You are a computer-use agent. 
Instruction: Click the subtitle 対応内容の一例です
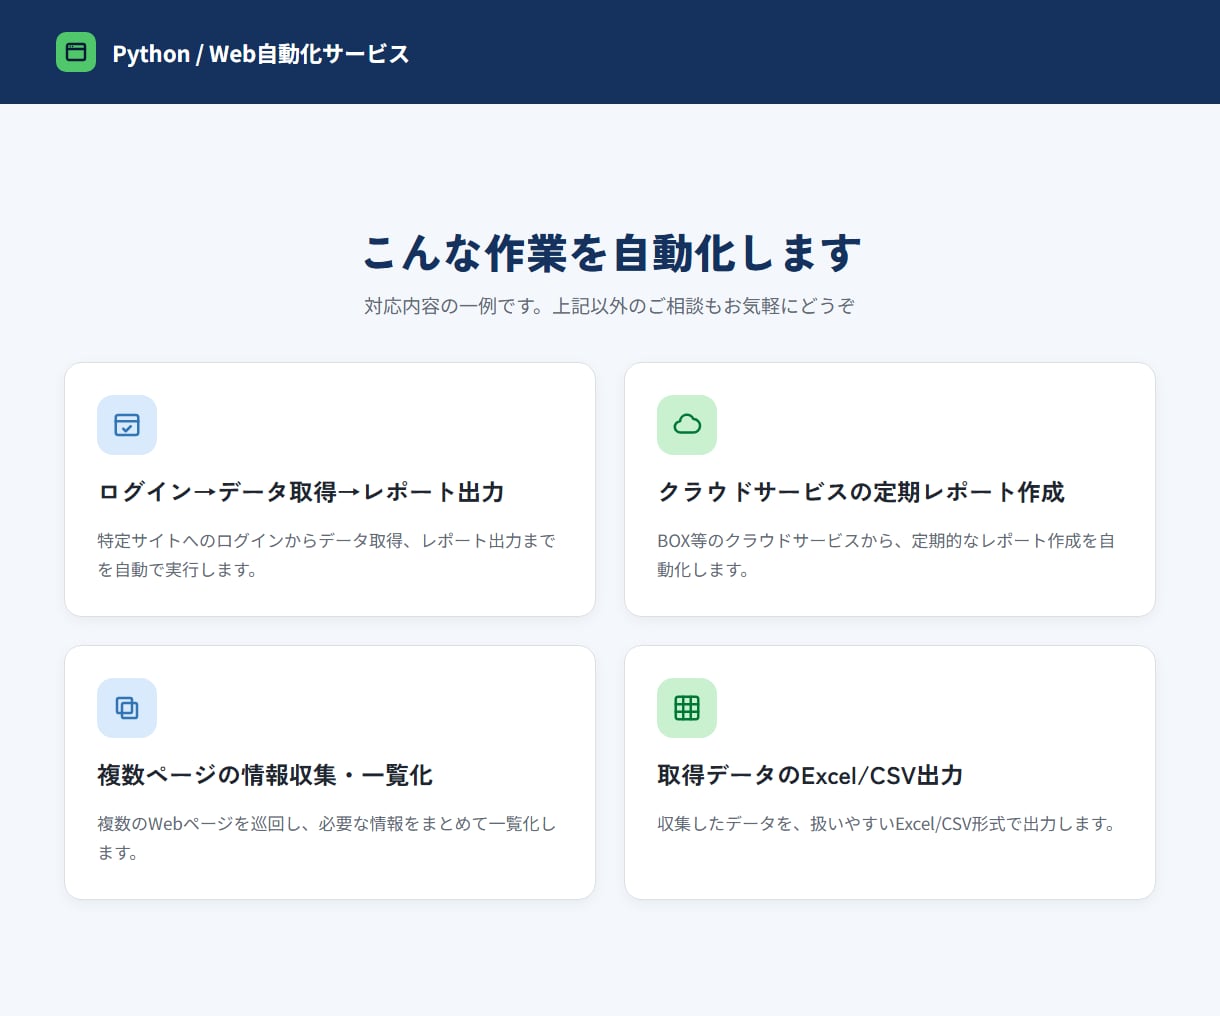(610, 306)
